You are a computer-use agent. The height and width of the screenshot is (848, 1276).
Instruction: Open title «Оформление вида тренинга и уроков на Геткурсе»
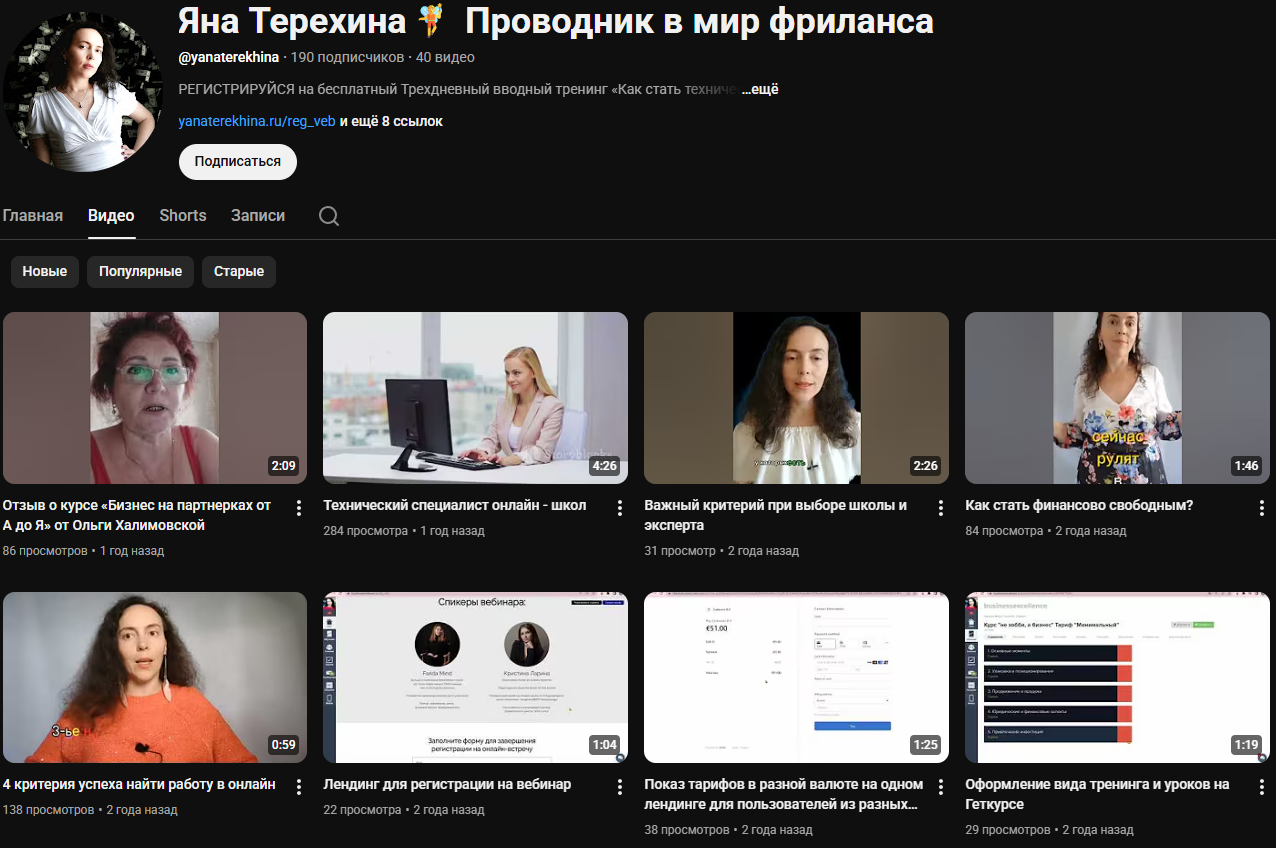pos(1098,794)
